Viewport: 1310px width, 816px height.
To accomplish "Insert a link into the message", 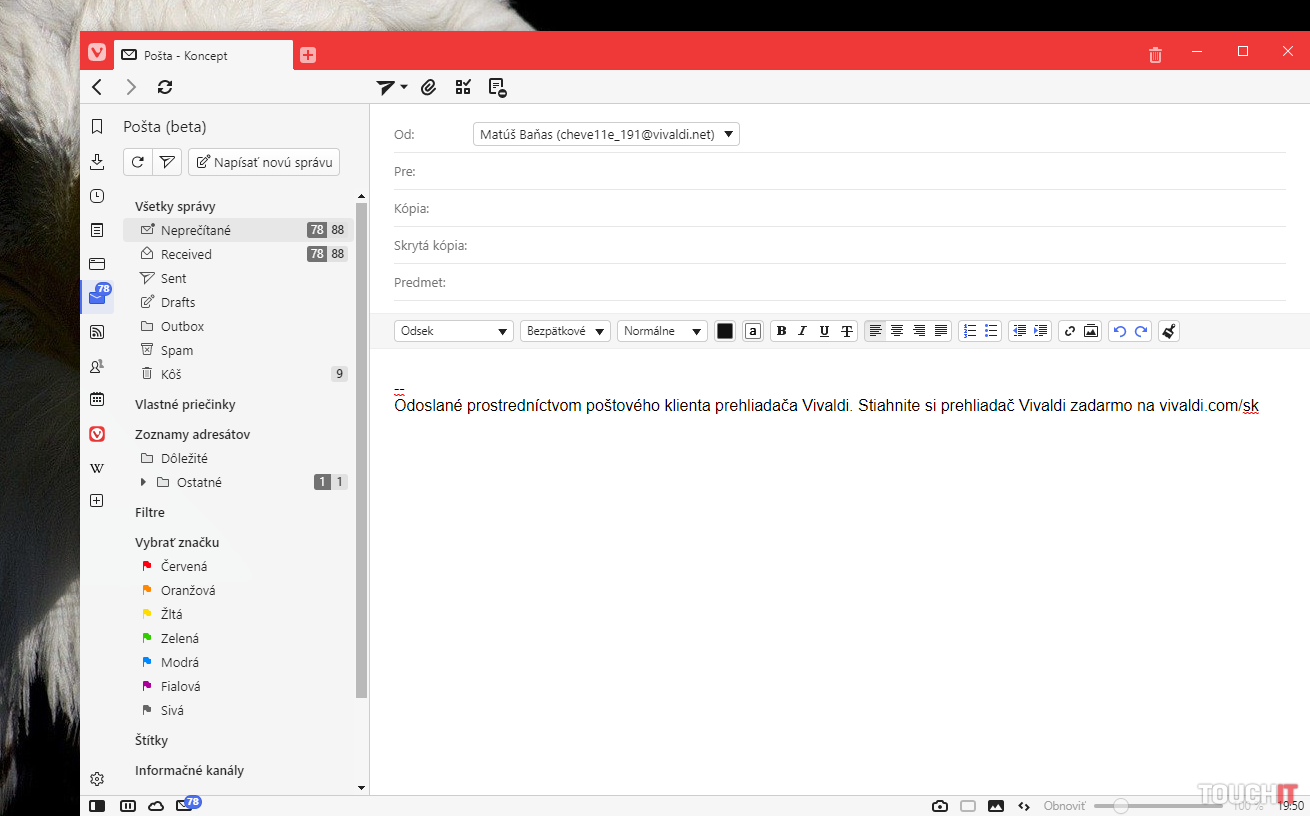I will click(x=1069, y=331).
